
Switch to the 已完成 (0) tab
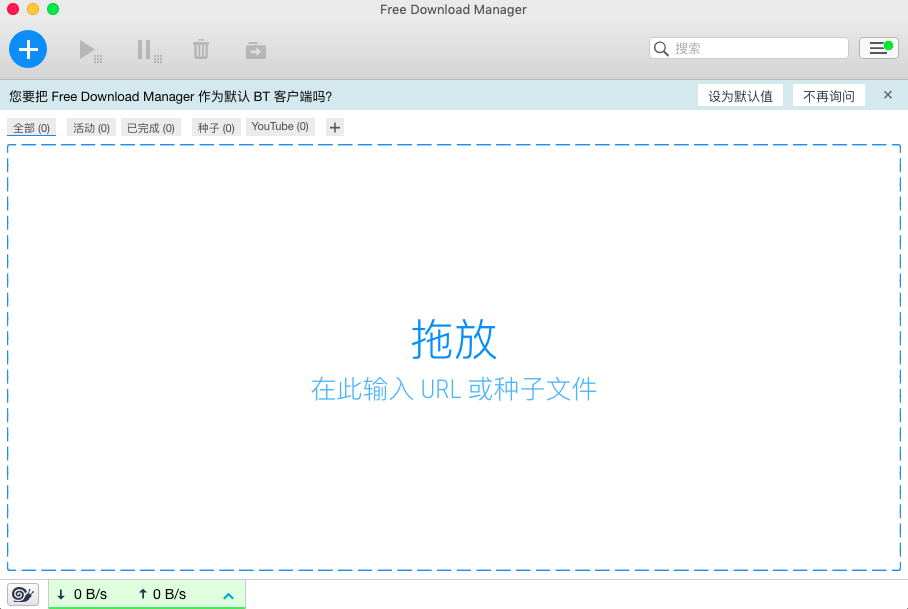click(151, 127)
